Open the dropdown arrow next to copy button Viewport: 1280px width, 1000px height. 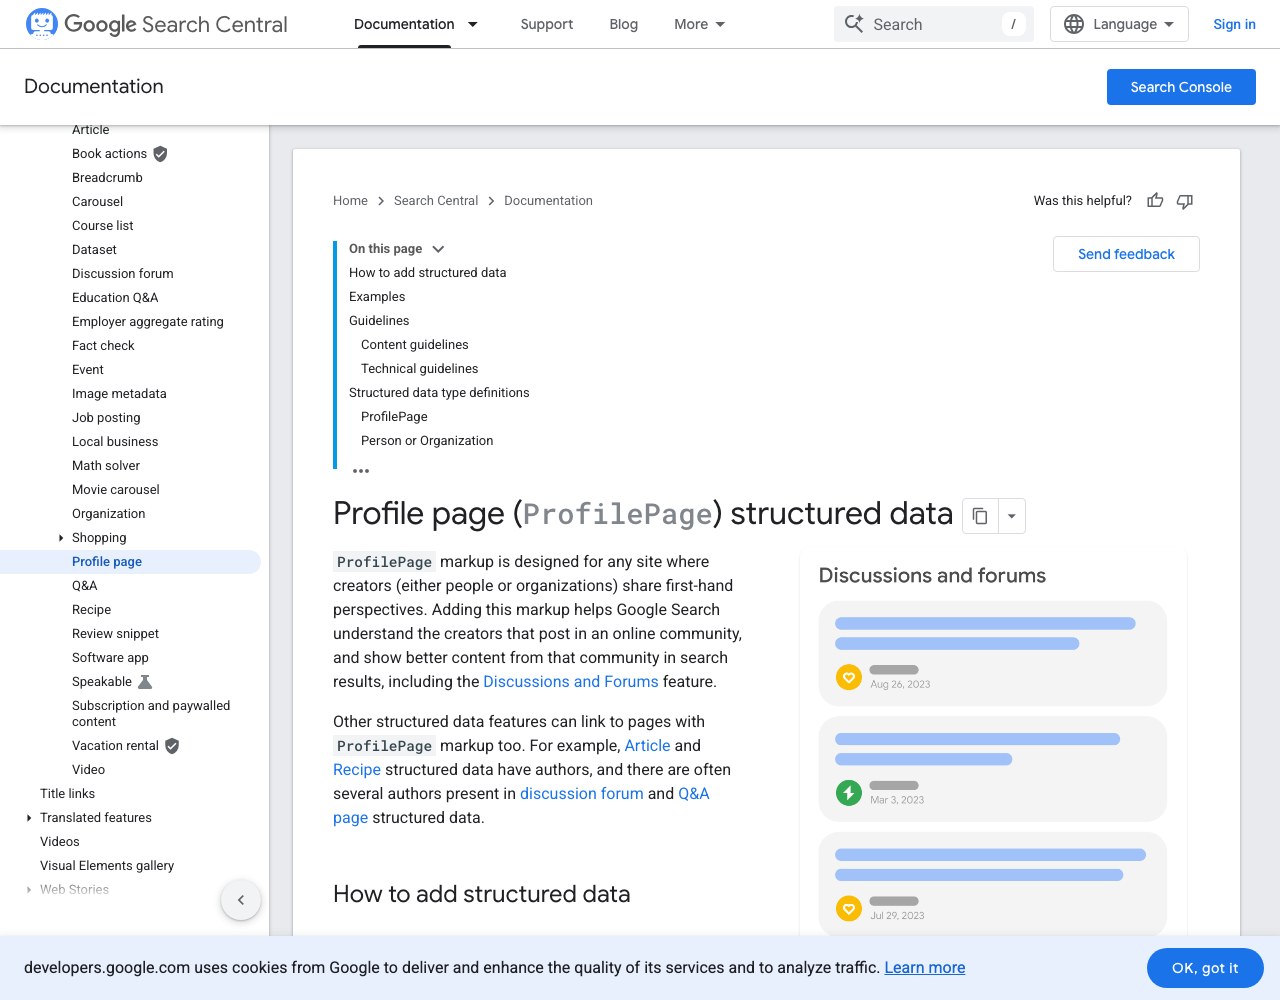pos(1011,516)
